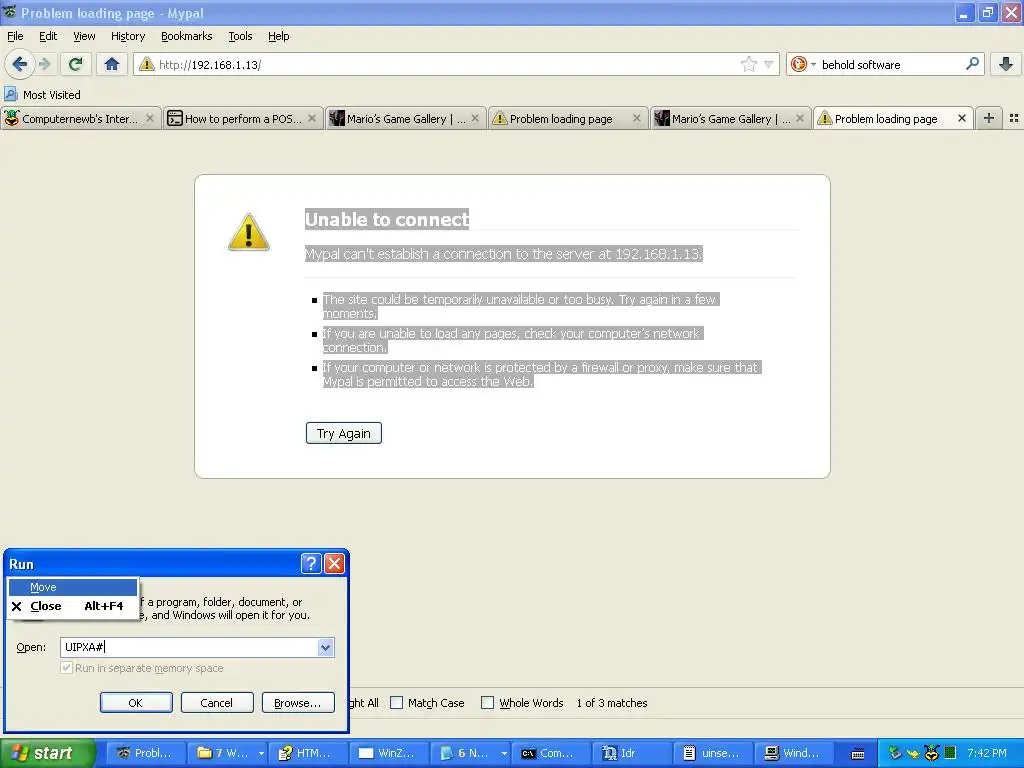Viewport: 1024px width, 768px height.
Task: Choose Close in the Run system menu
Action: tap(73, 606)
